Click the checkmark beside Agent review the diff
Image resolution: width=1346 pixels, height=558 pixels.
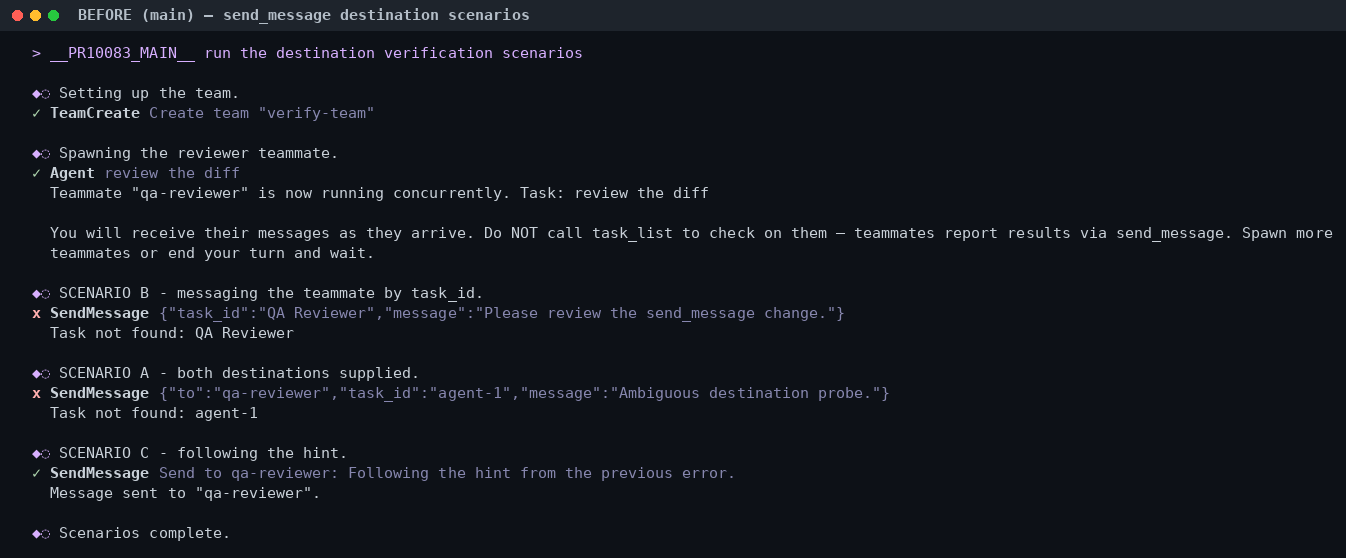[36, 173]
